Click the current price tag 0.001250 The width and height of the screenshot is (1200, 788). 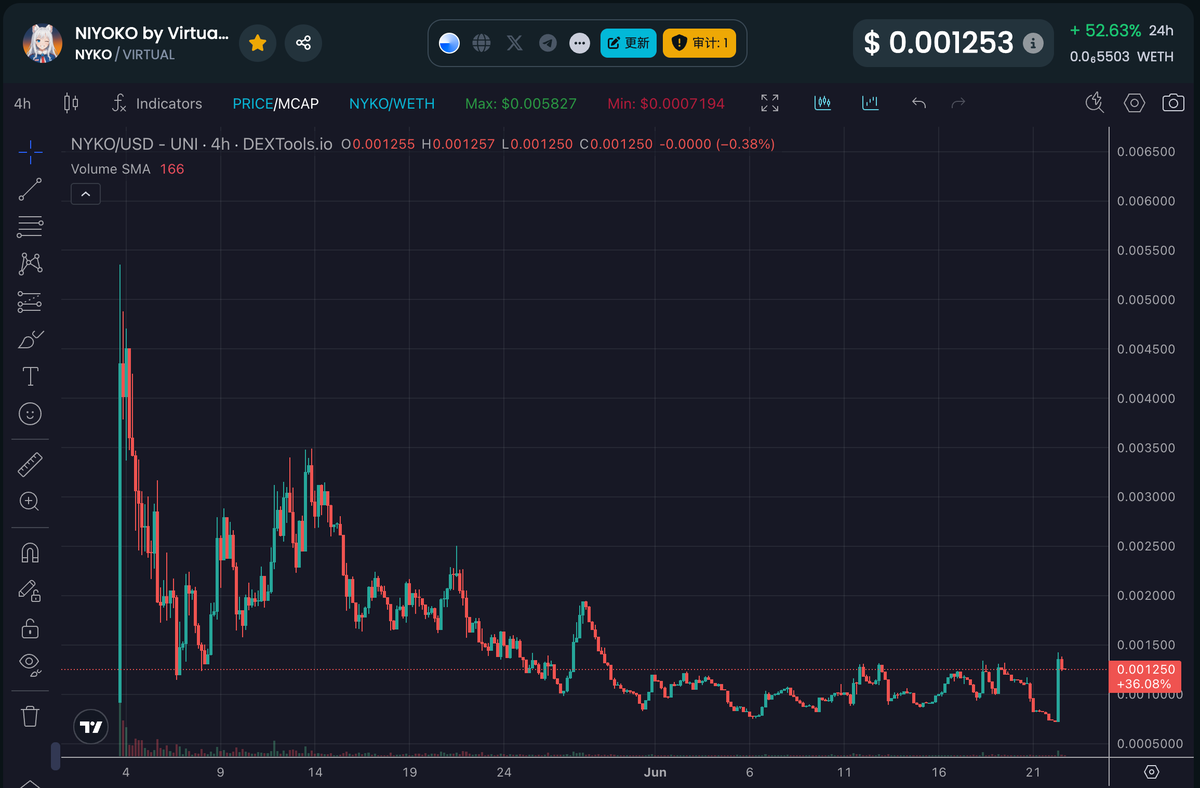[x=1145, y=677]
